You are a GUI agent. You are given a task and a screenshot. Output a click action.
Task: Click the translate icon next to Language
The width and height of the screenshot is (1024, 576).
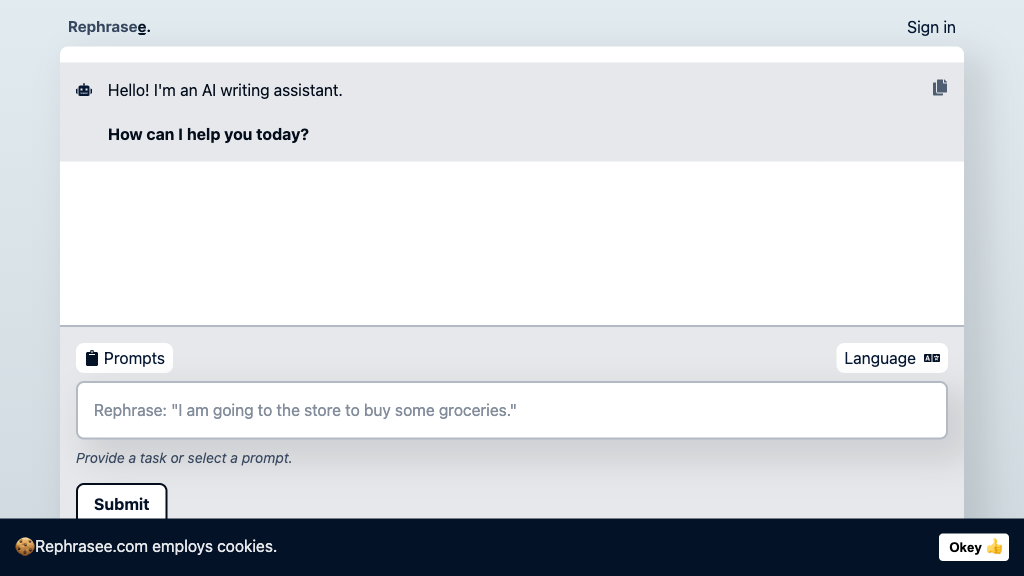pyautogui.click(x=932, y=358)
